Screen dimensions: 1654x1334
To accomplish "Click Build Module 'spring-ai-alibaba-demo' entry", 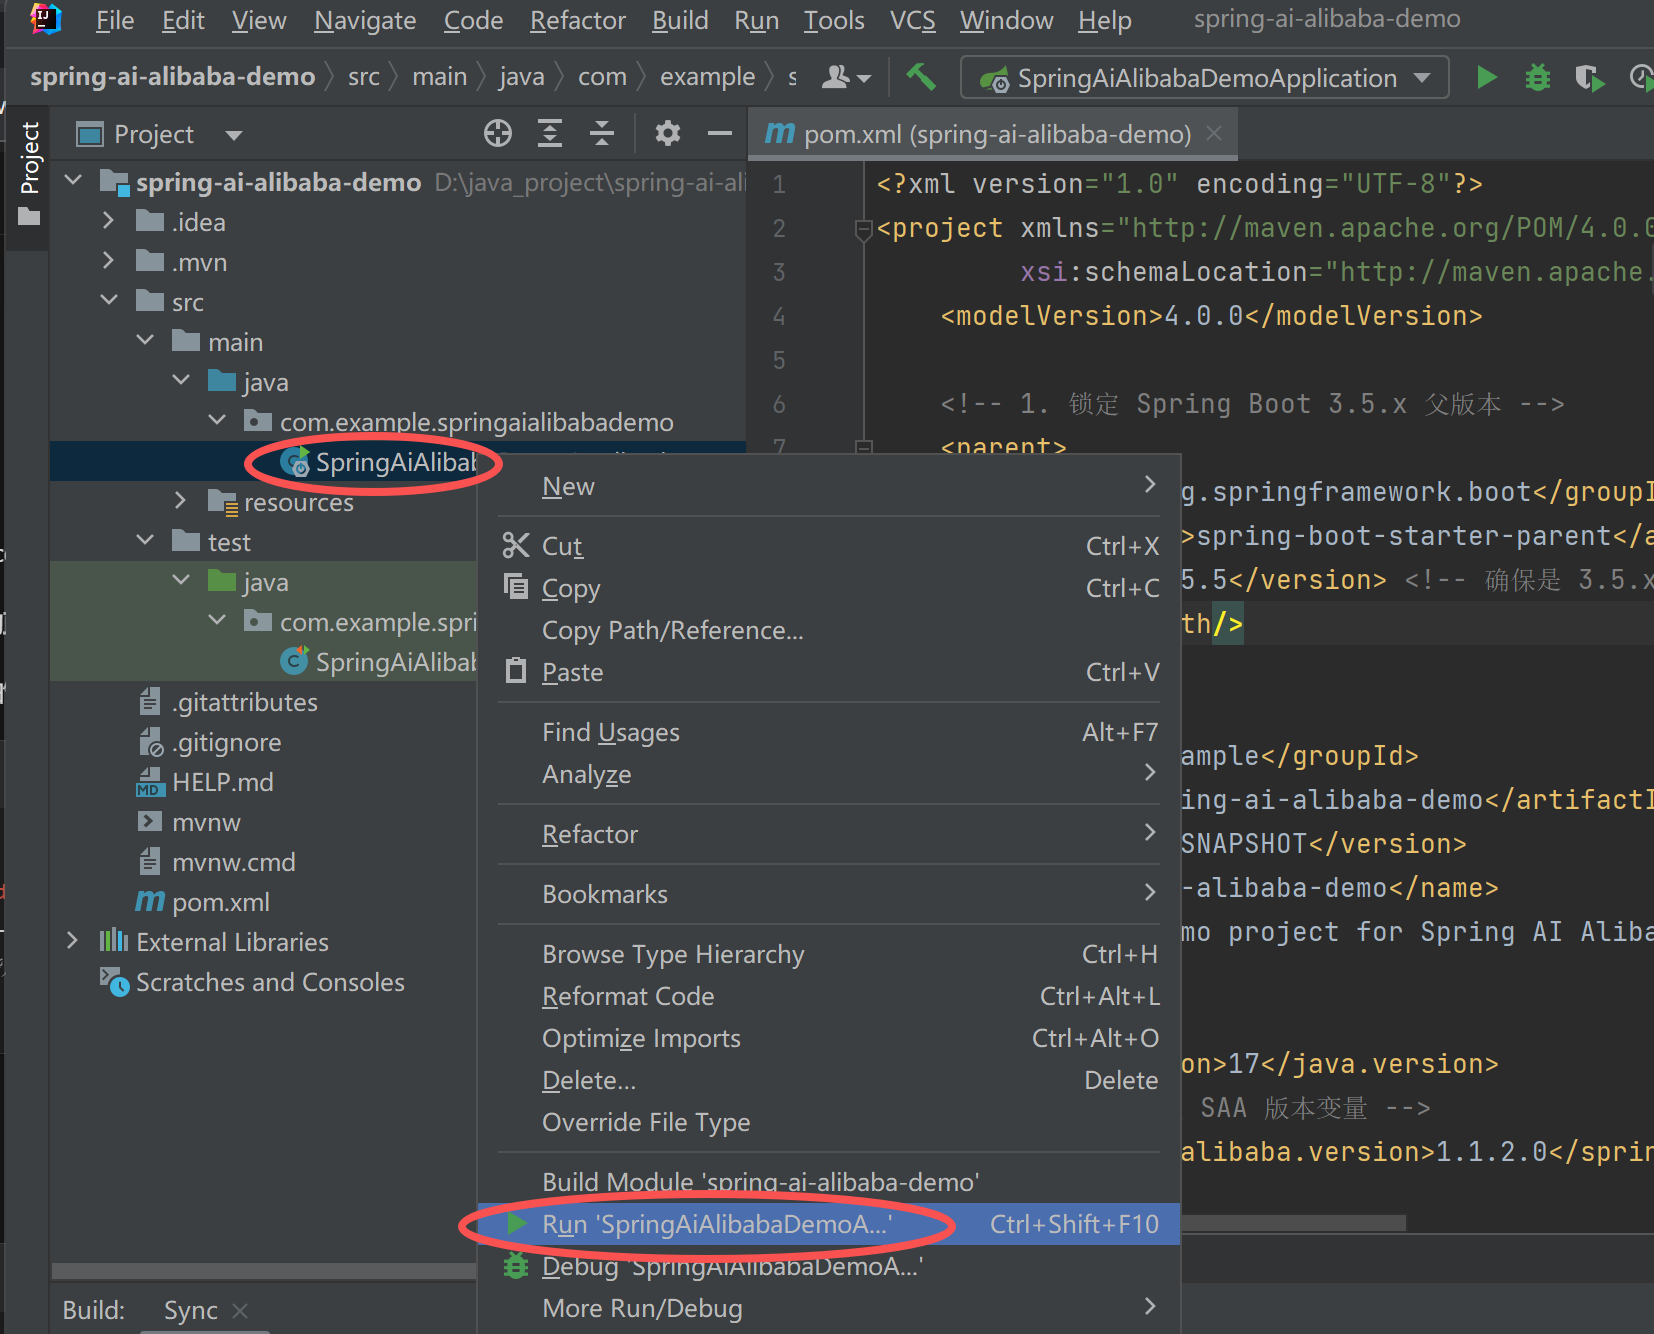I will (x=829, y=1182).
